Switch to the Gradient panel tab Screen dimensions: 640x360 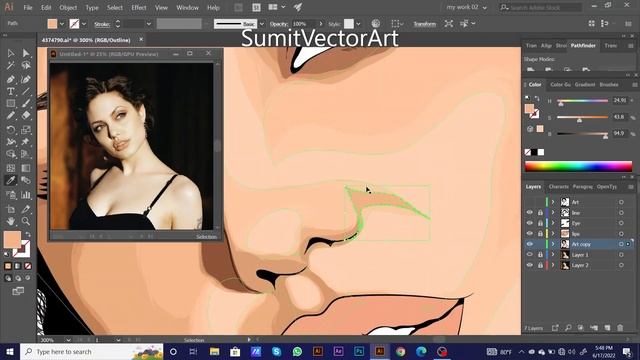click(585, 84)
